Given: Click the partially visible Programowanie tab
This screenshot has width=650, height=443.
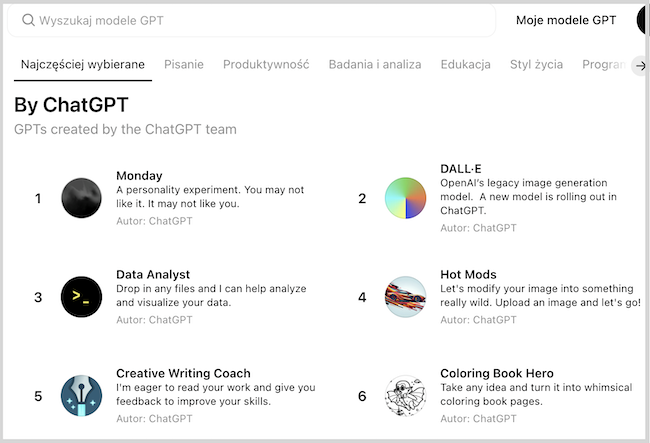Looking at the screenshot, I should 604,65.
